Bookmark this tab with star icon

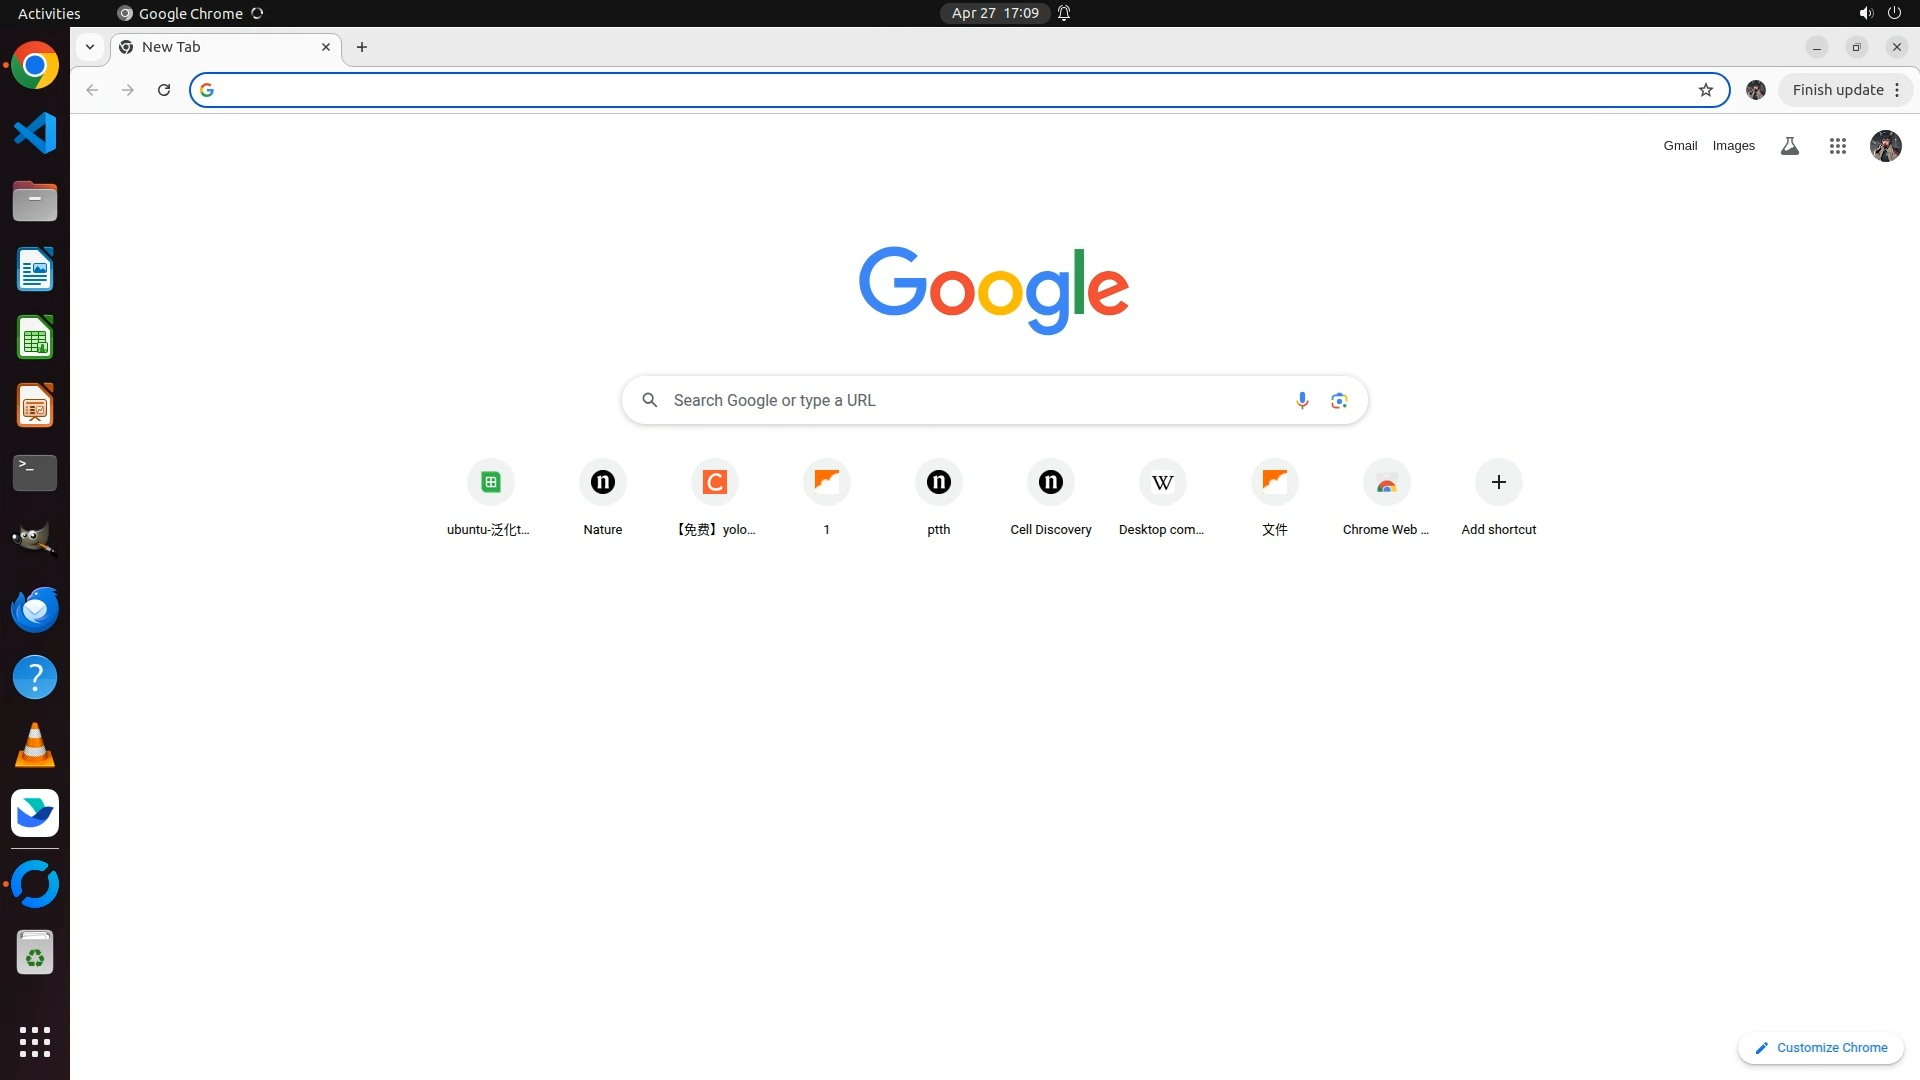point(1706,90)
